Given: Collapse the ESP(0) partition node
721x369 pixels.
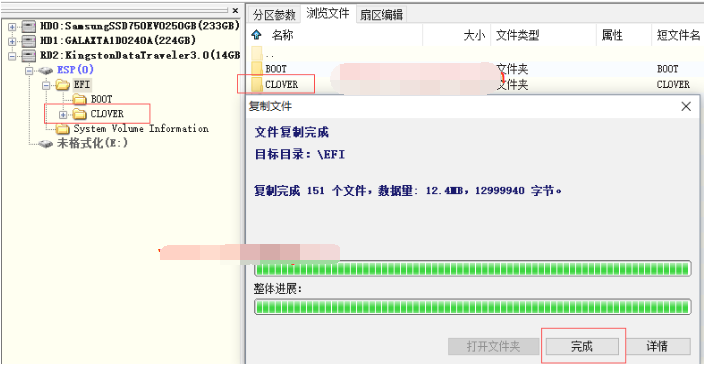Looking at the screenshot, I should [x=29, y=71].
